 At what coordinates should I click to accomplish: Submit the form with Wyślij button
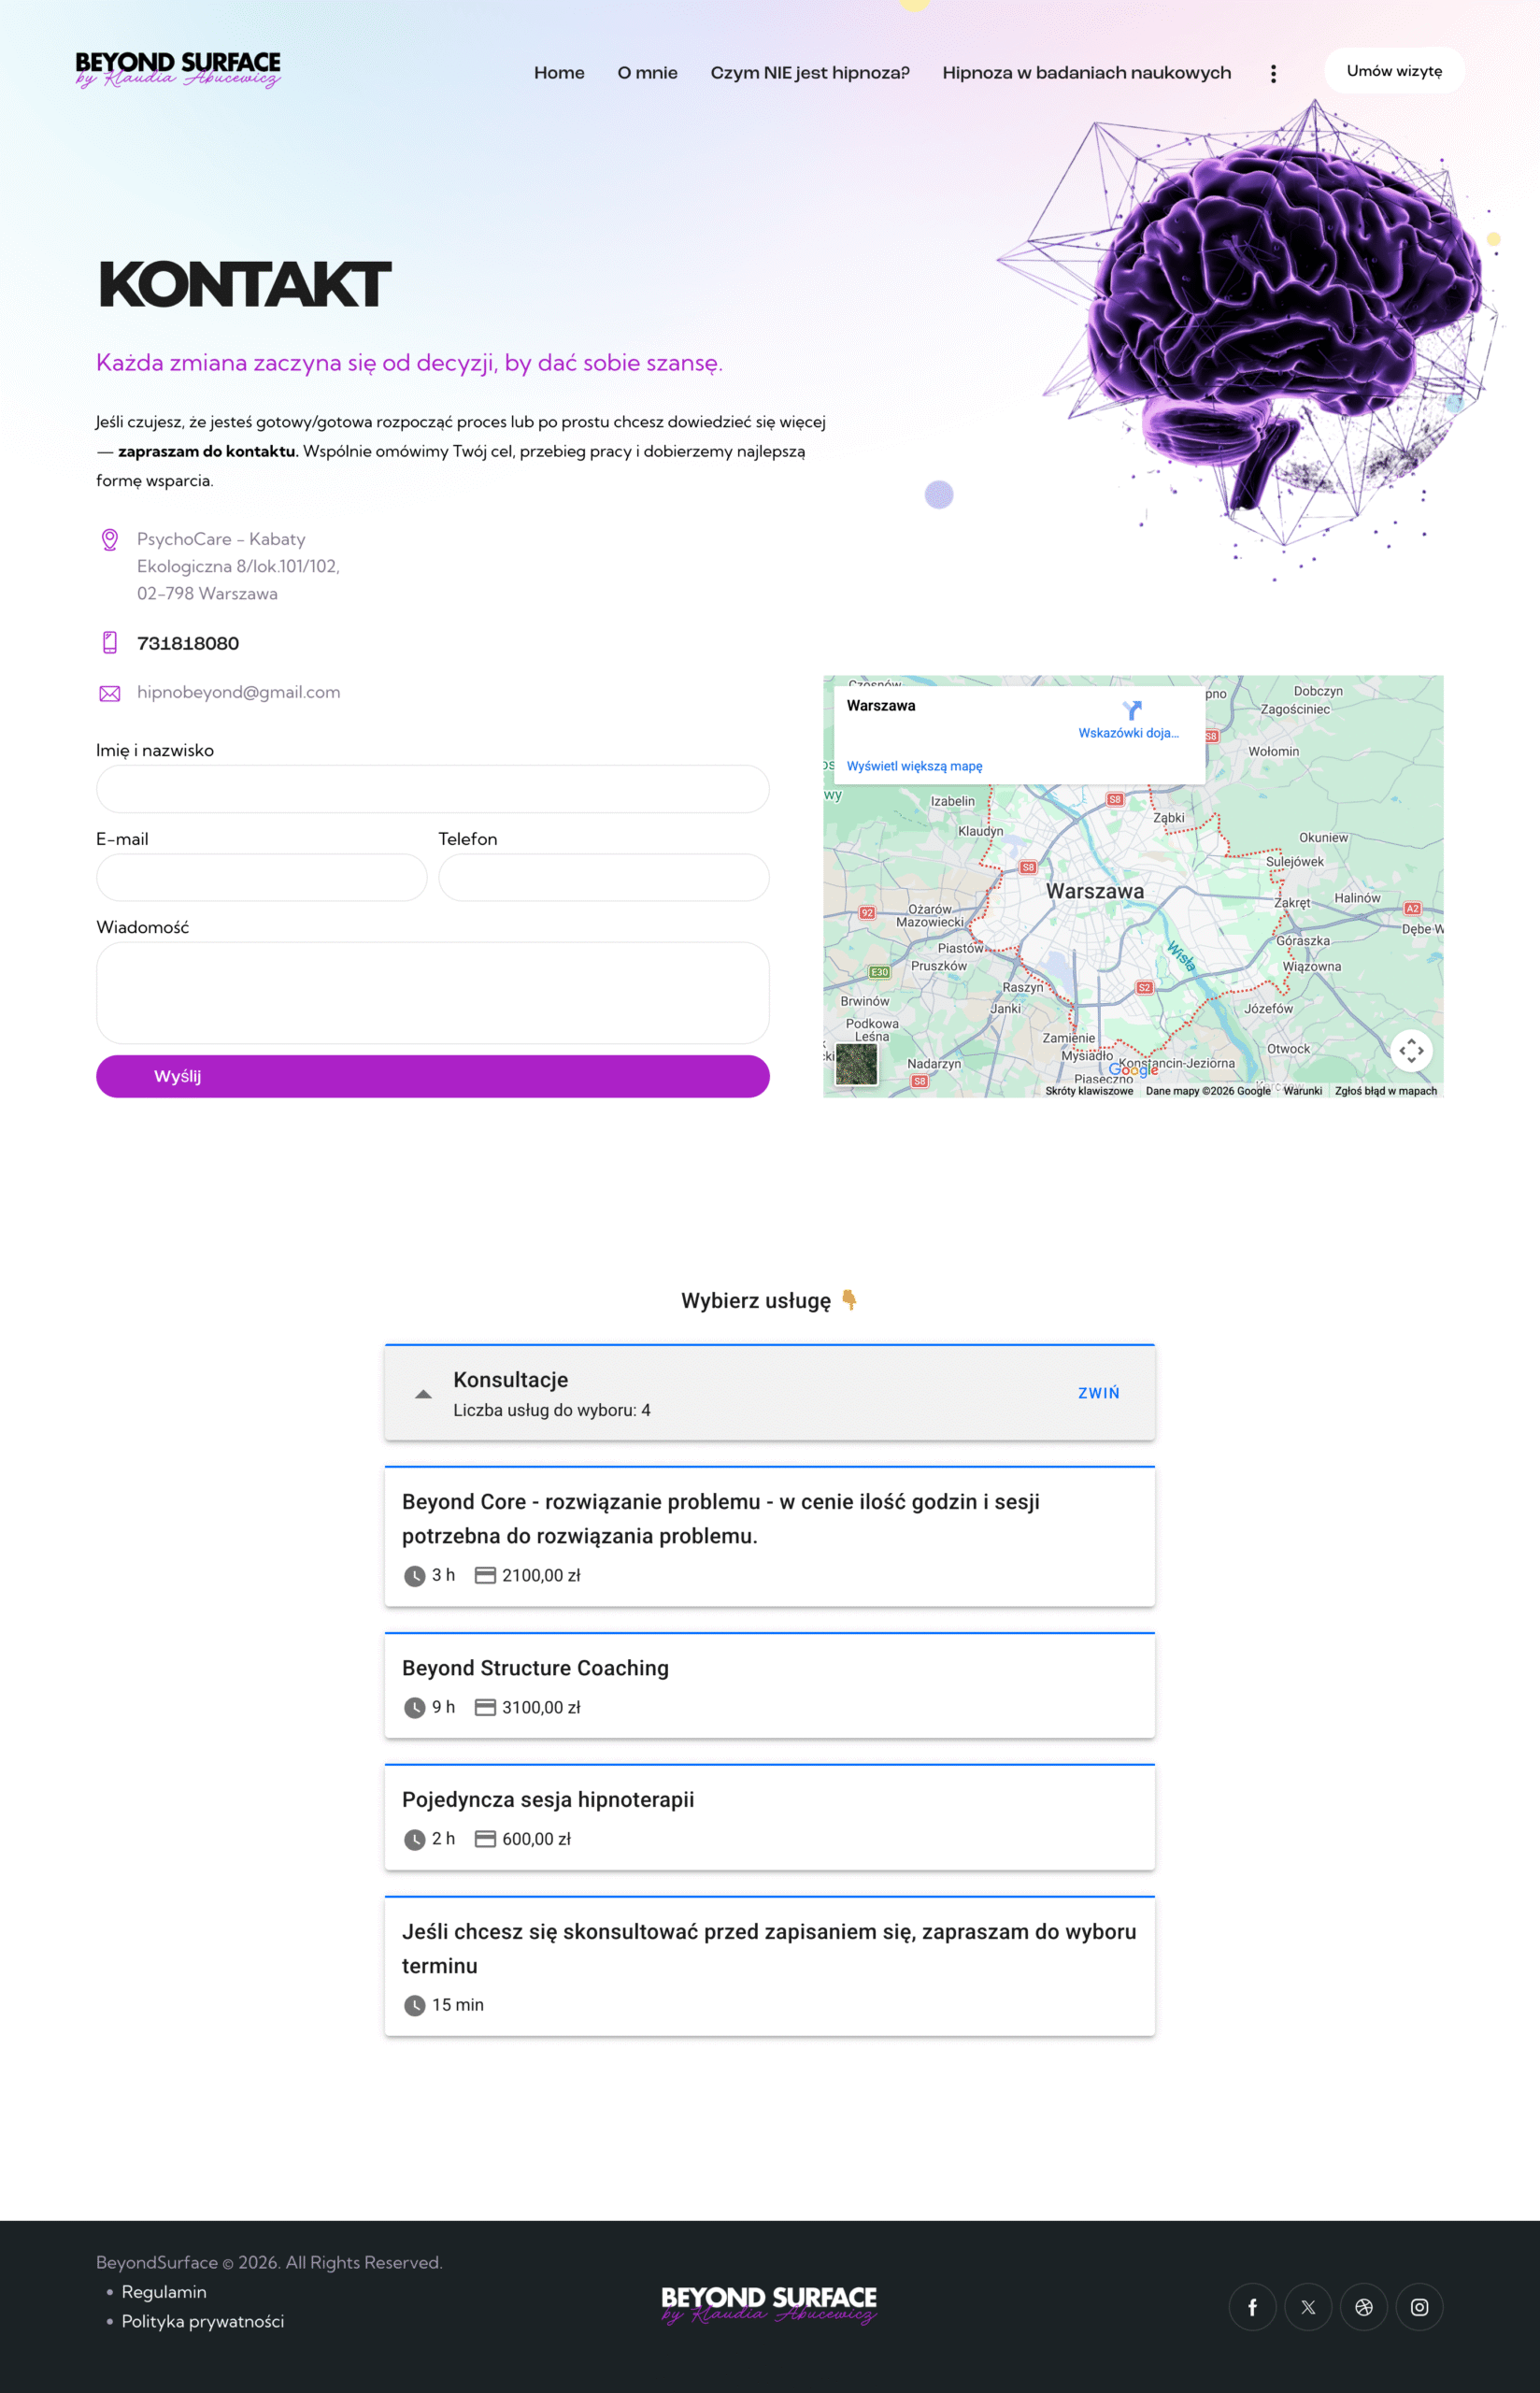point(432,1076)
